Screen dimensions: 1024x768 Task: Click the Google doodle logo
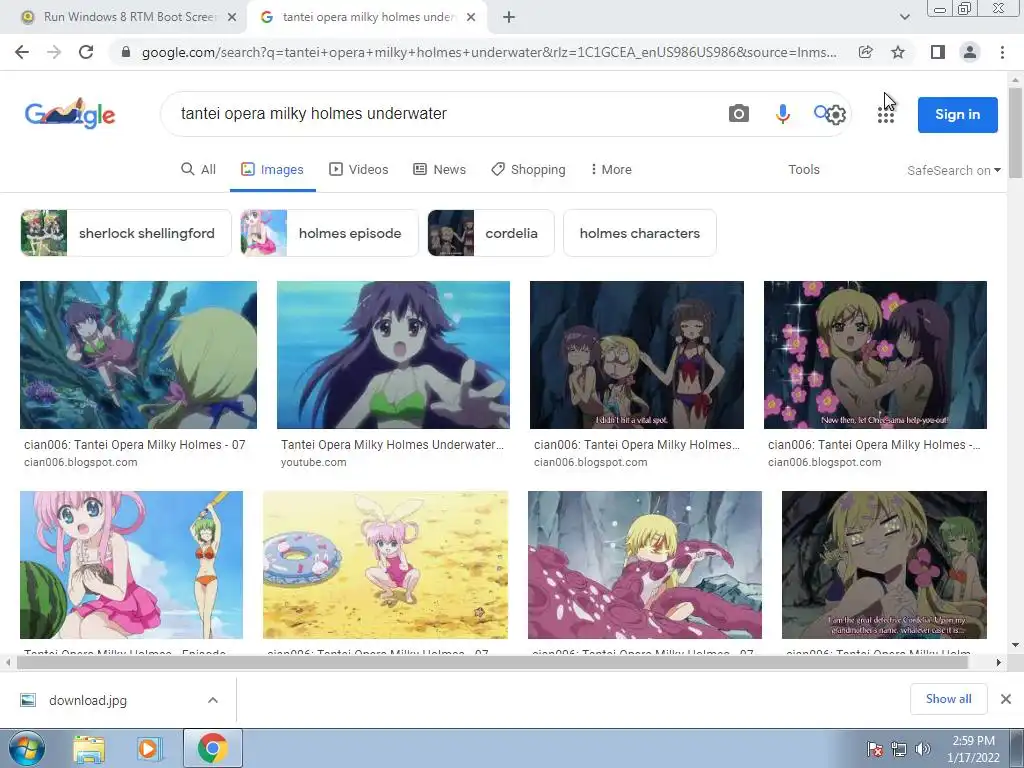pyautogui.click(x=70, y=114)
